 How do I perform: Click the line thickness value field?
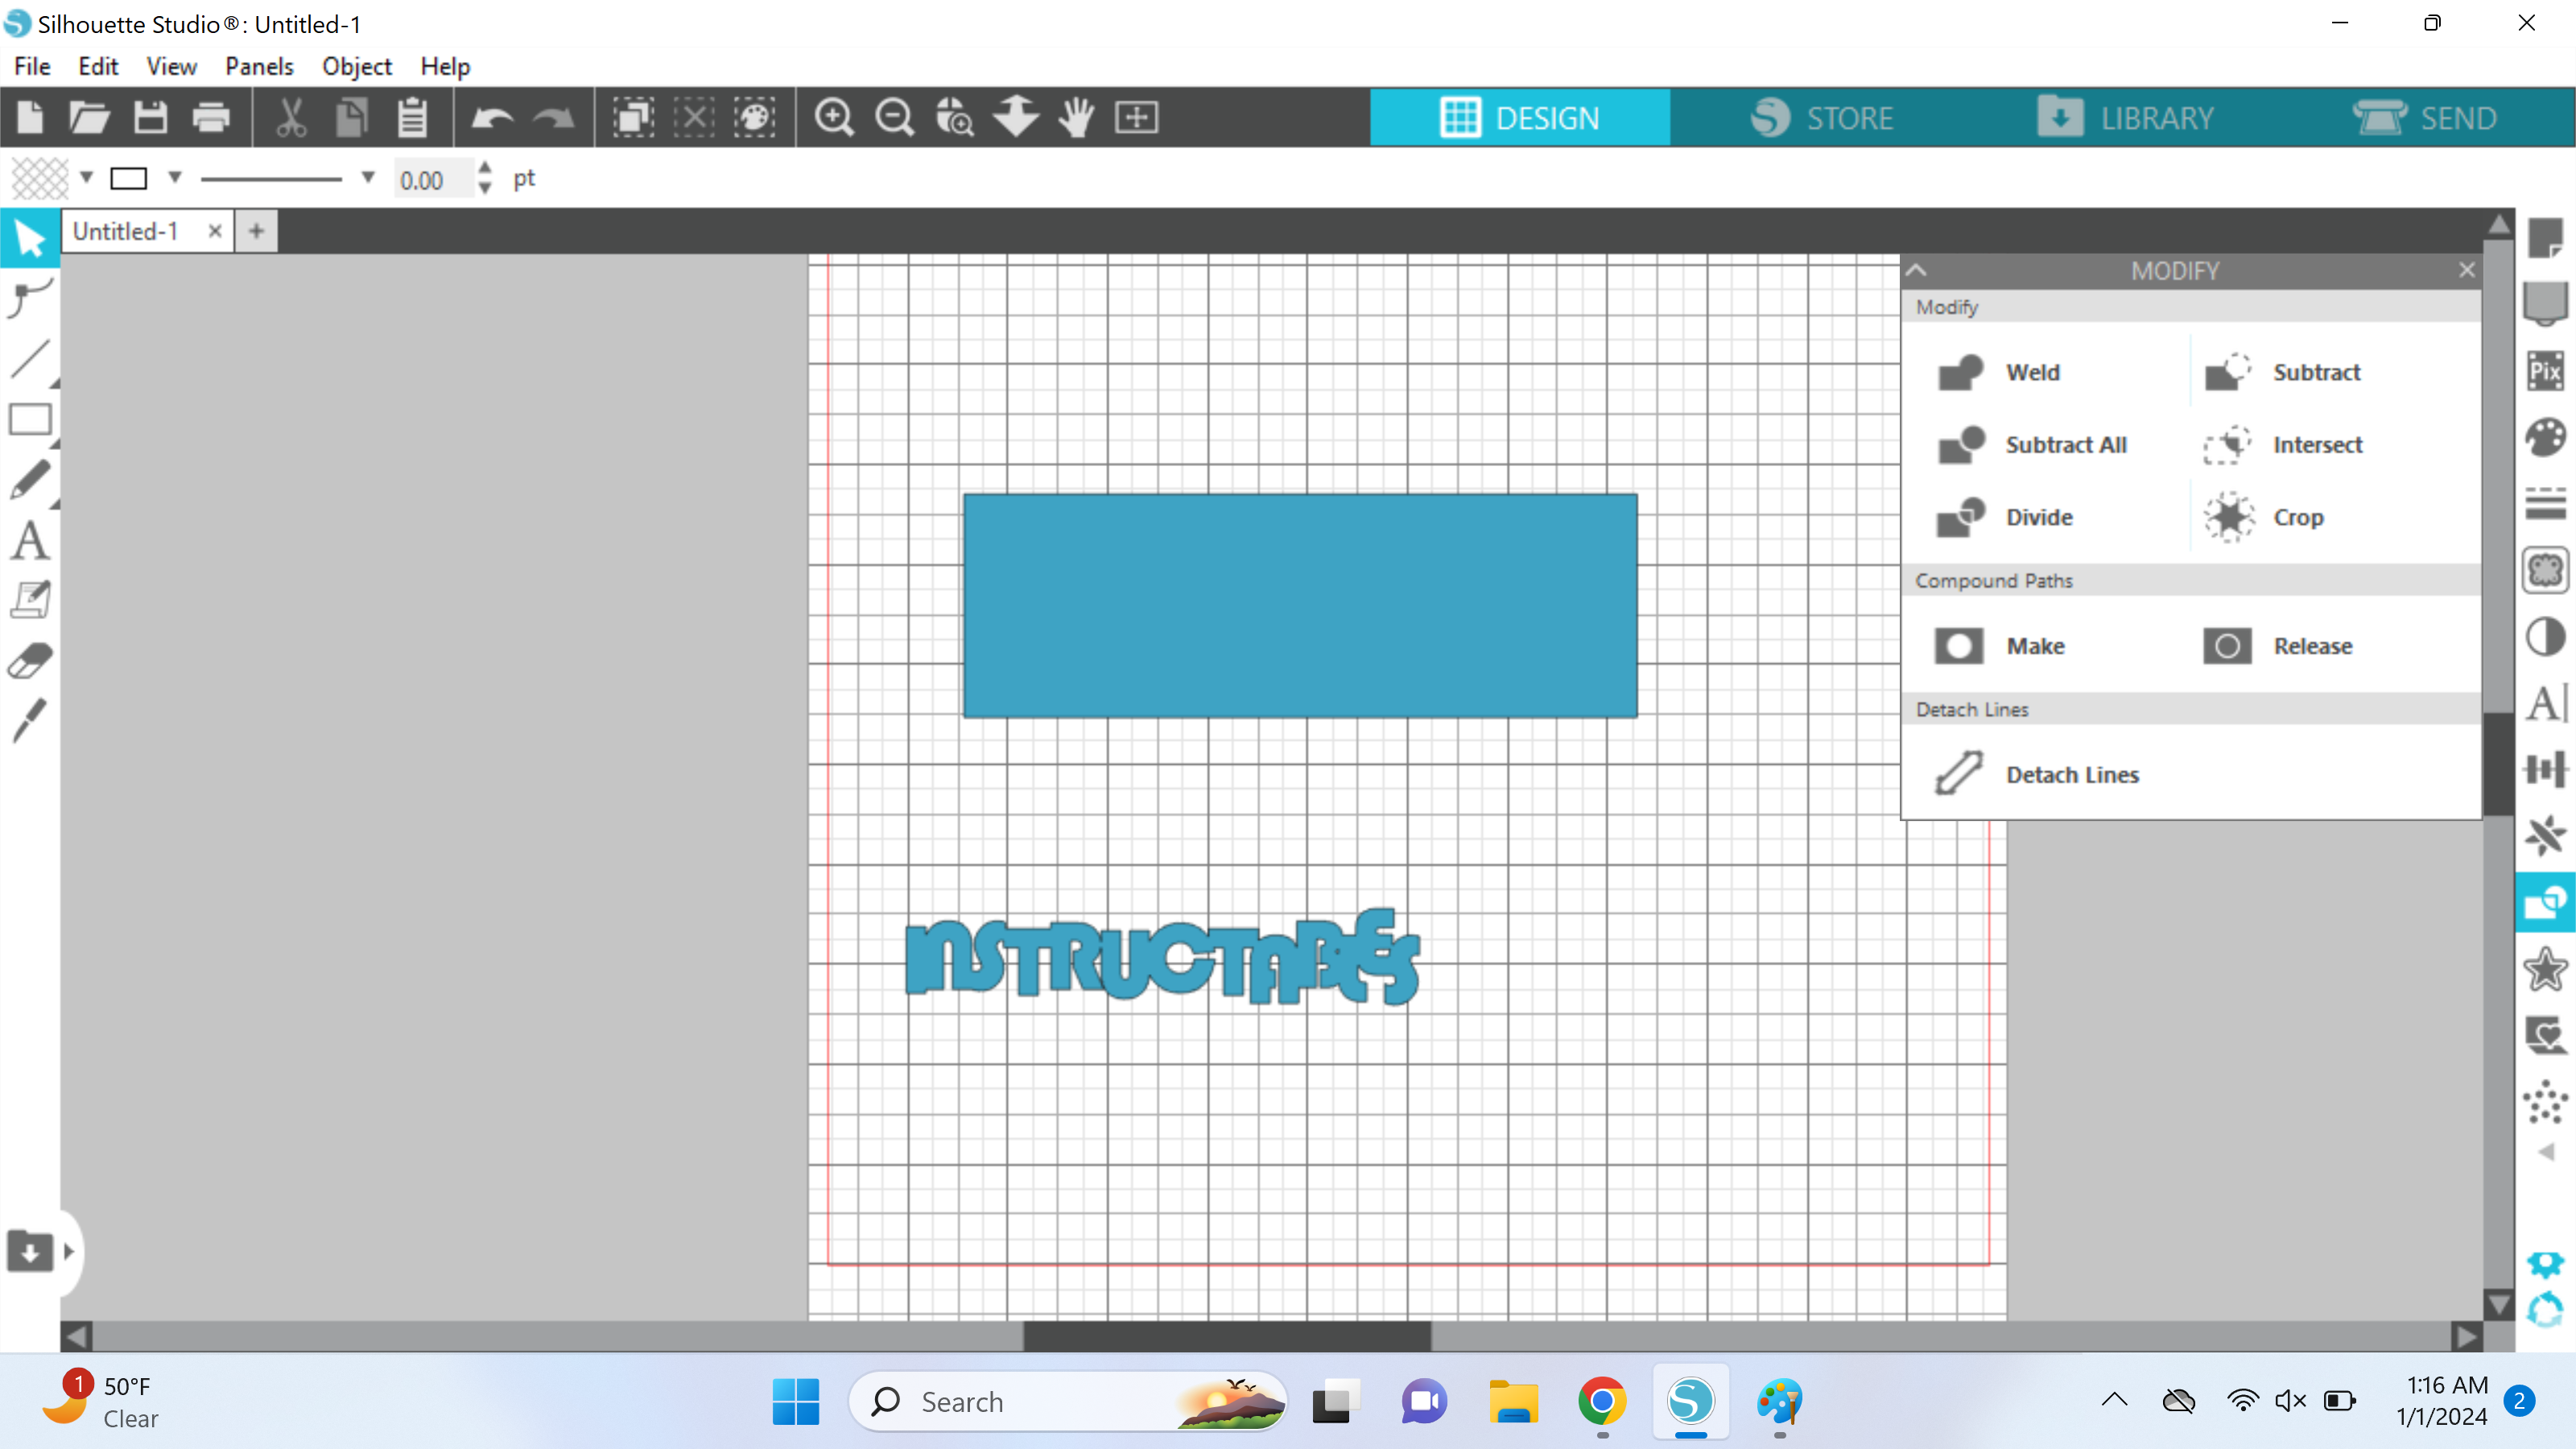pos(432,179)
